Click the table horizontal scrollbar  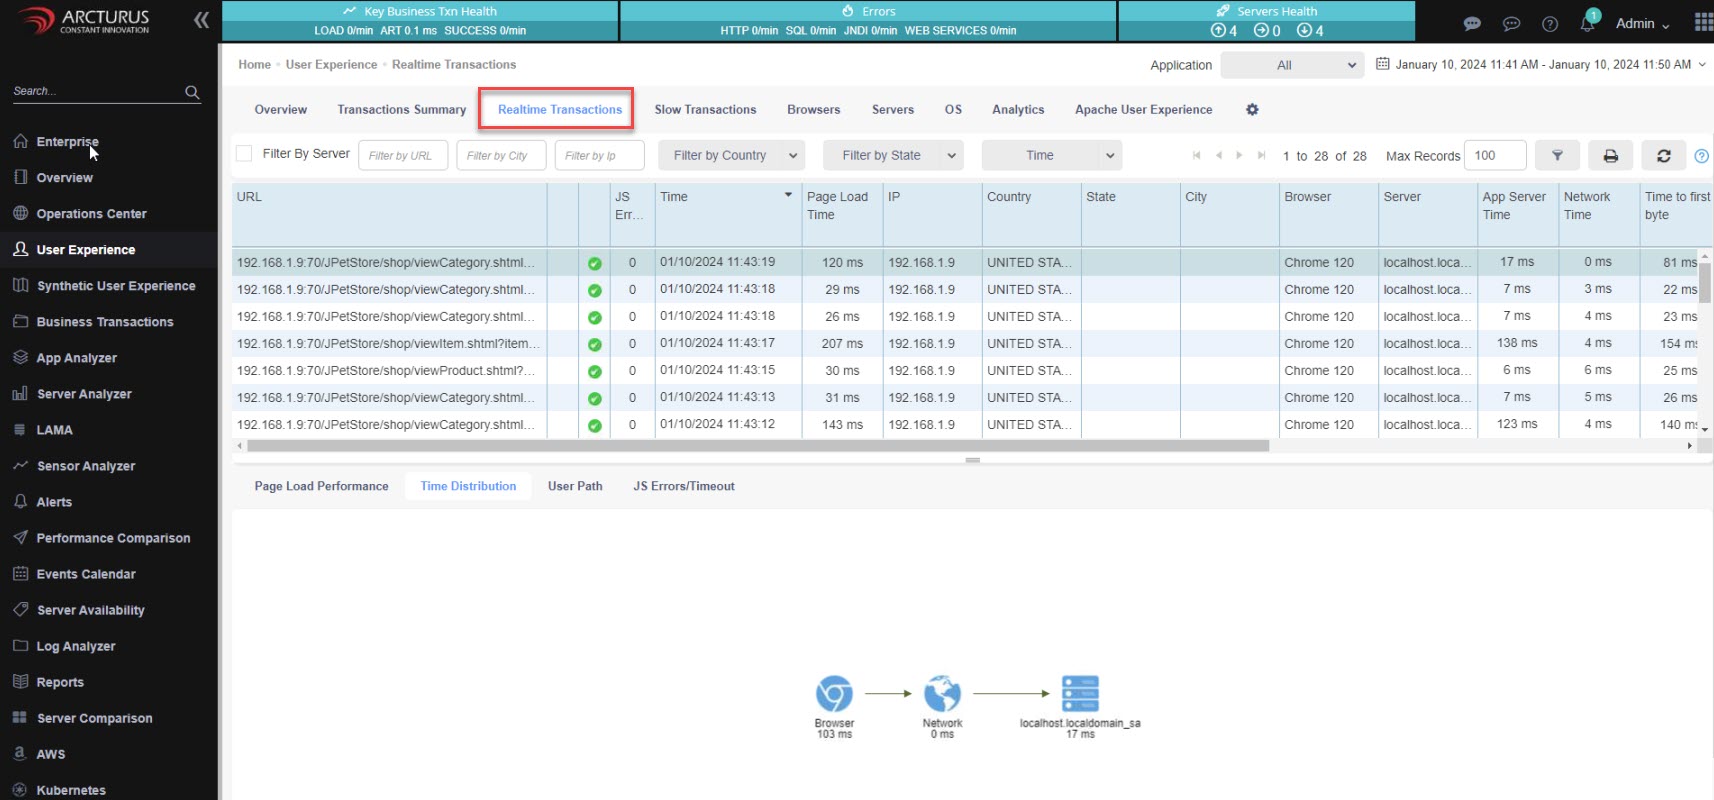click(758, 446)
